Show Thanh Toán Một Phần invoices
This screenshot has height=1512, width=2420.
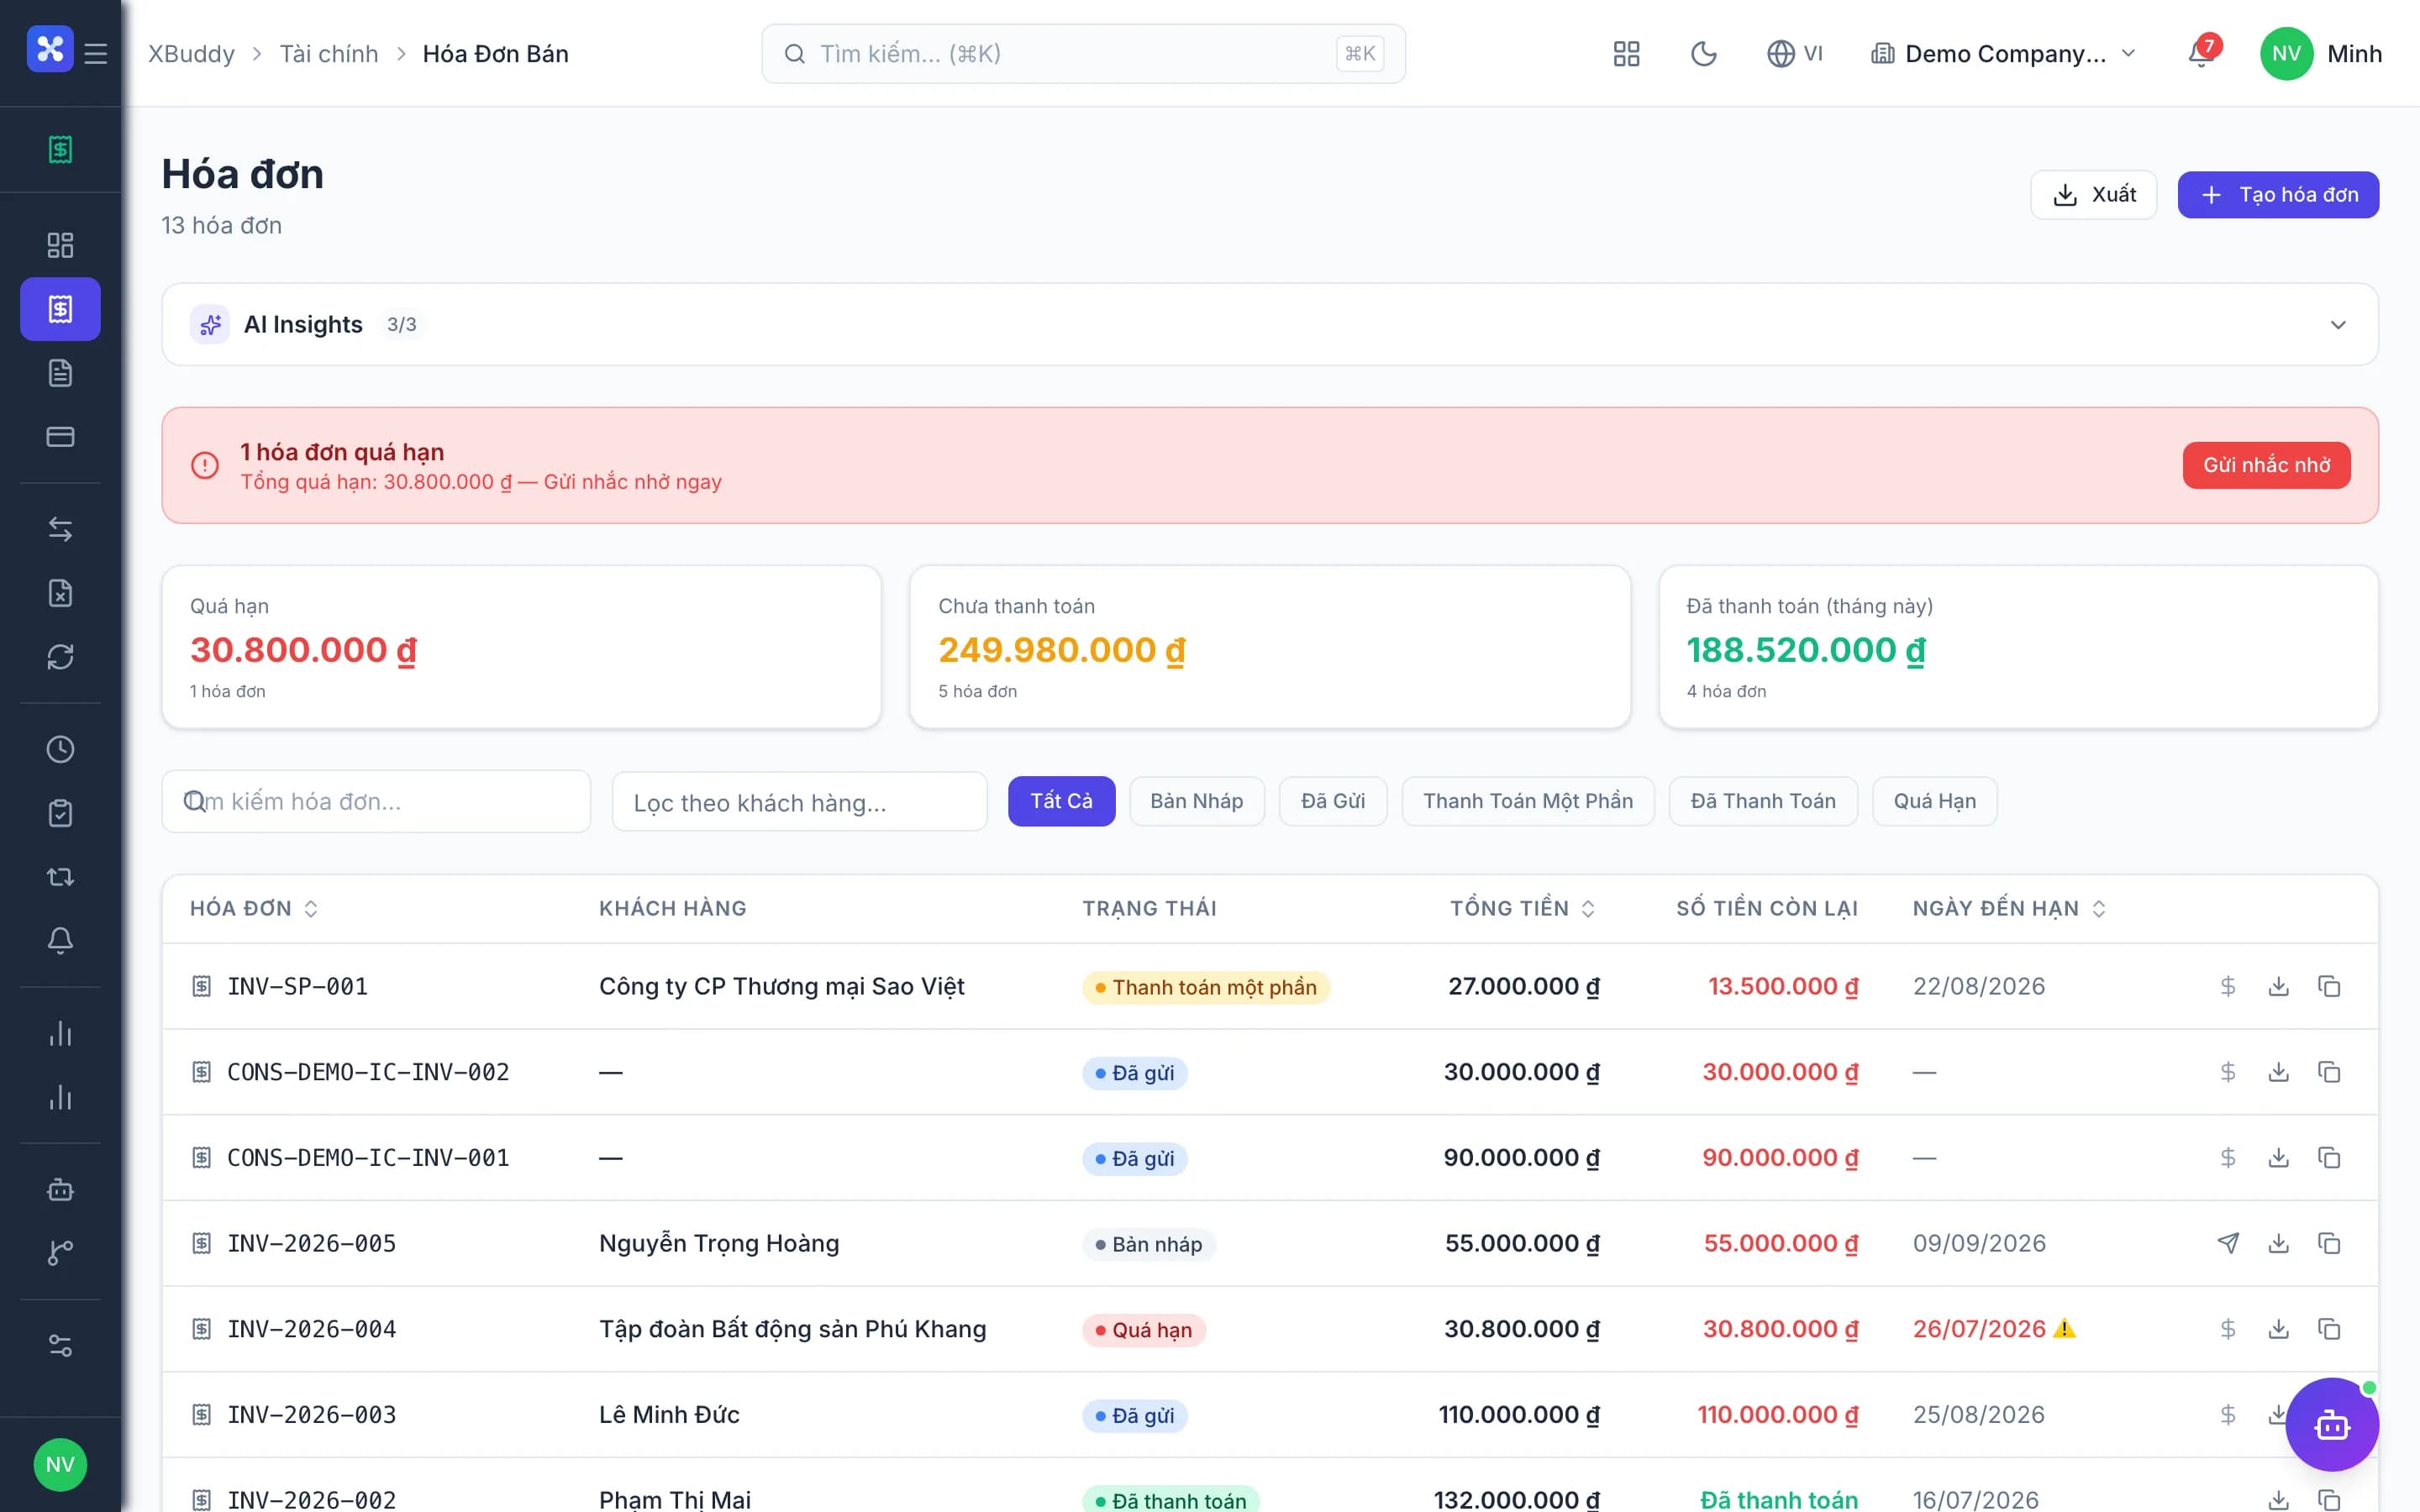[x=1528, y=802]
